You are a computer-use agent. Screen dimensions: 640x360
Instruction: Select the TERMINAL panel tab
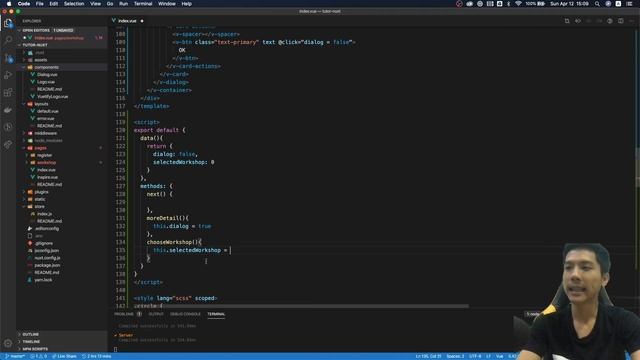point(216,314)
